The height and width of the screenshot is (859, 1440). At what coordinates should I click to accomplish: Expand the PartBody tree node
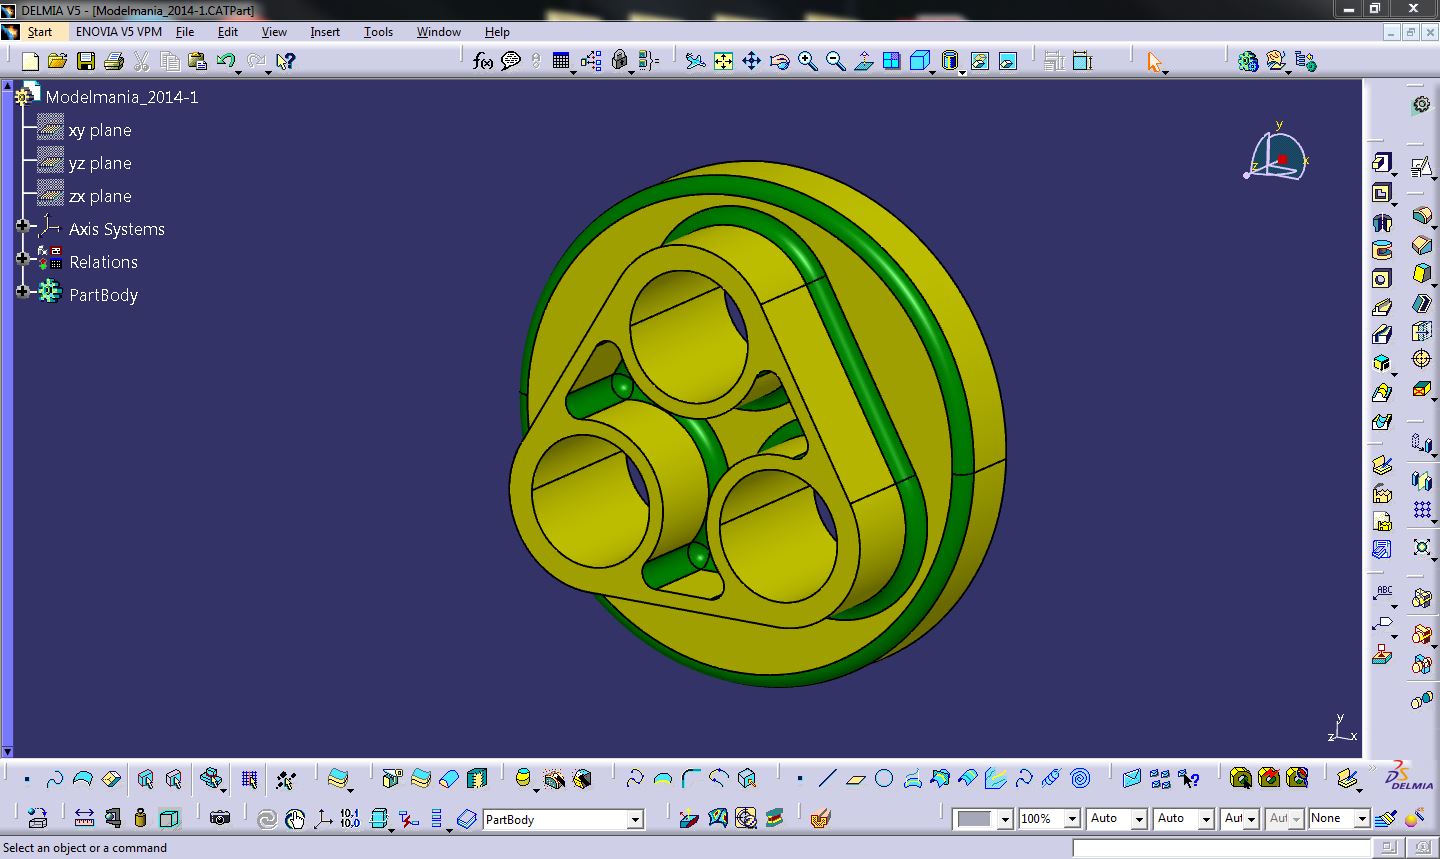pyautogui.click(x=22, y=292)
